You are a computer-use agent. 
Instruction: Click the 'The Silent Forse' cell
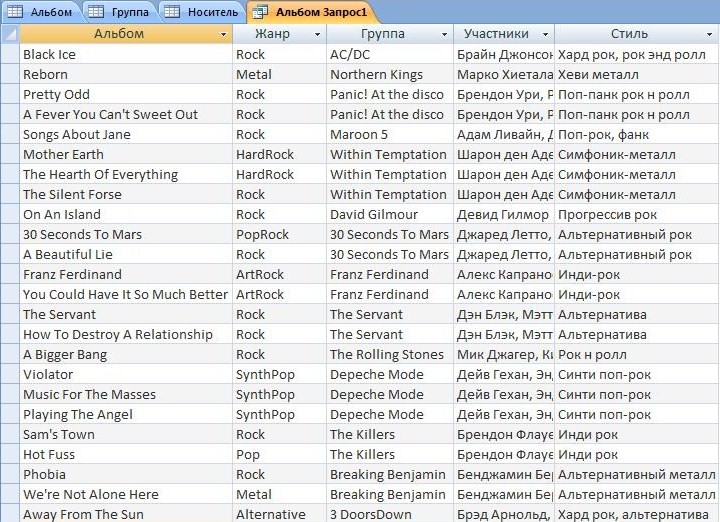tap(126, 194)
